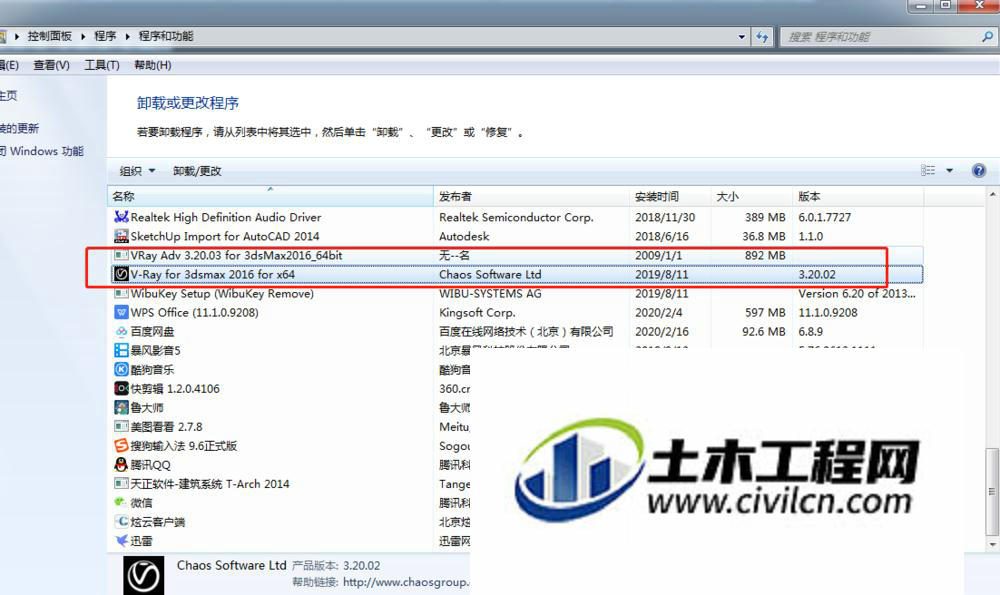Click 程序和功能 in breadcrumb
This screenshot has height=595, width=1000.
[166, 36]
